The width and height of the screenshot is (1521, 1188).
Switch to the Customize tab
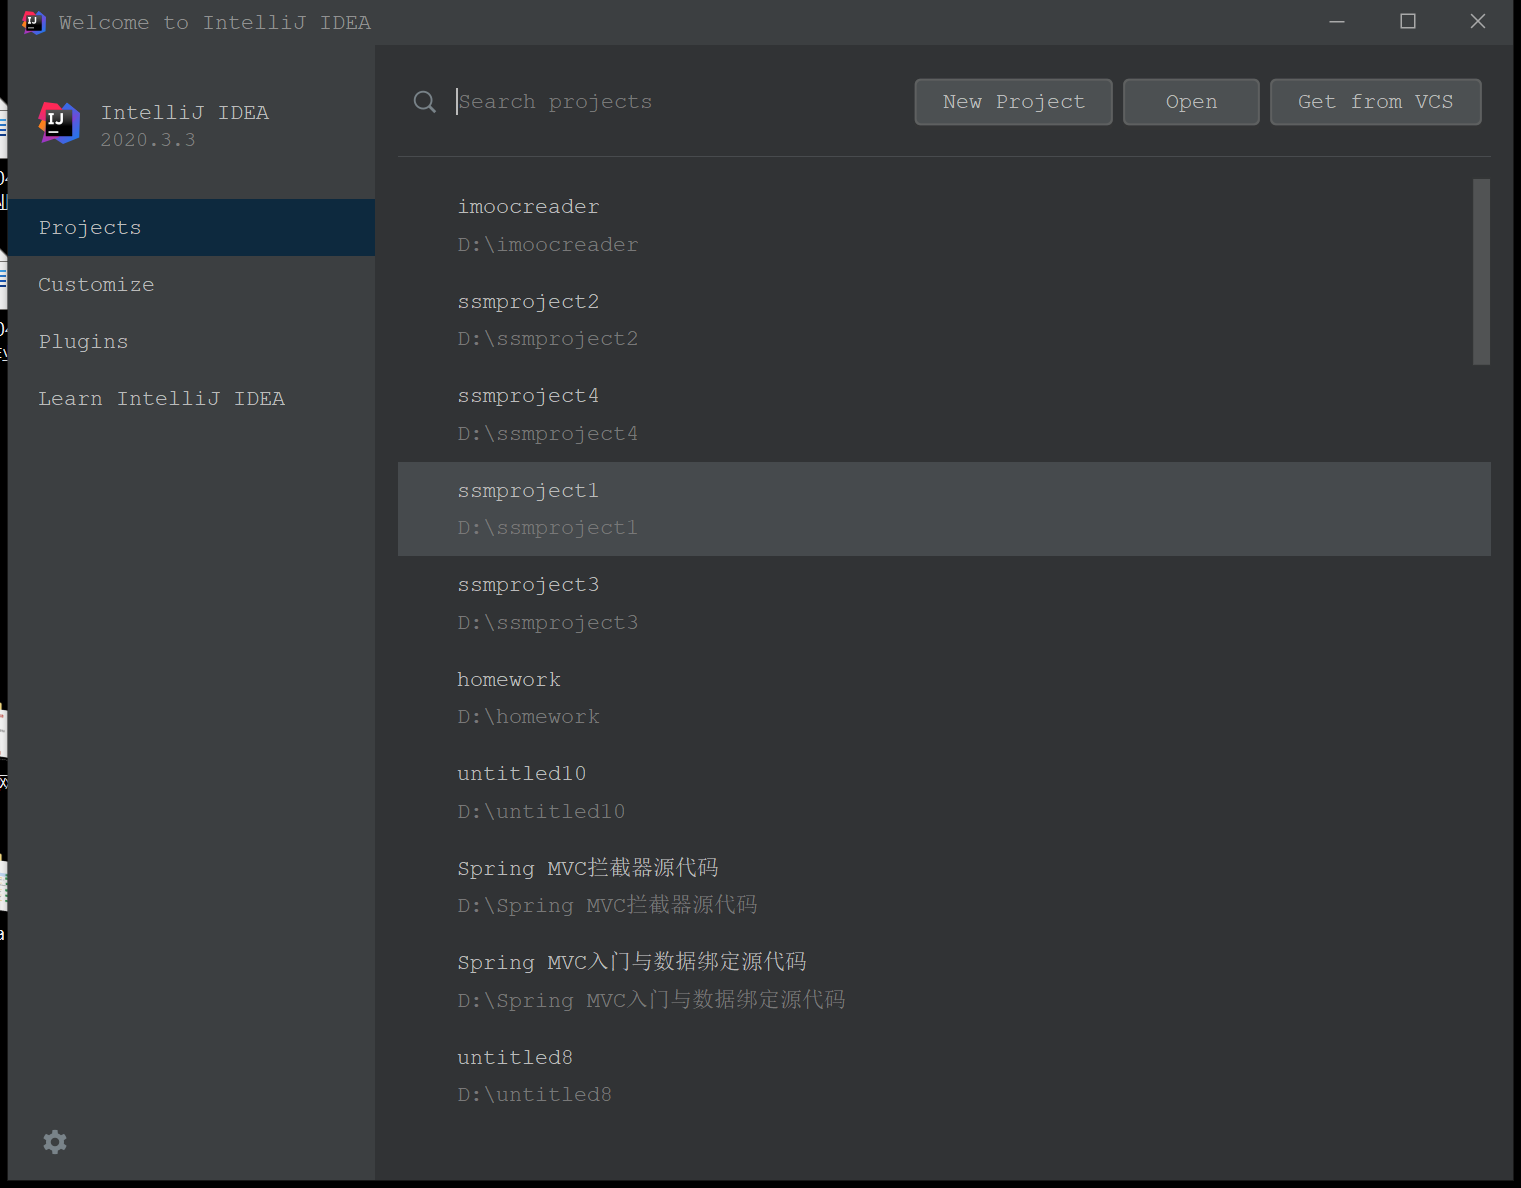tap(191, 284)
